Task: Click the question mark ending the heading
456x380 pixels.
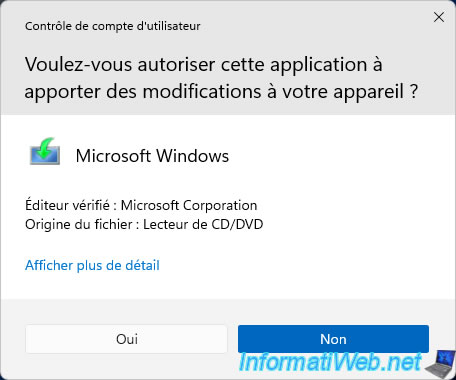Action: coord(414,91)
